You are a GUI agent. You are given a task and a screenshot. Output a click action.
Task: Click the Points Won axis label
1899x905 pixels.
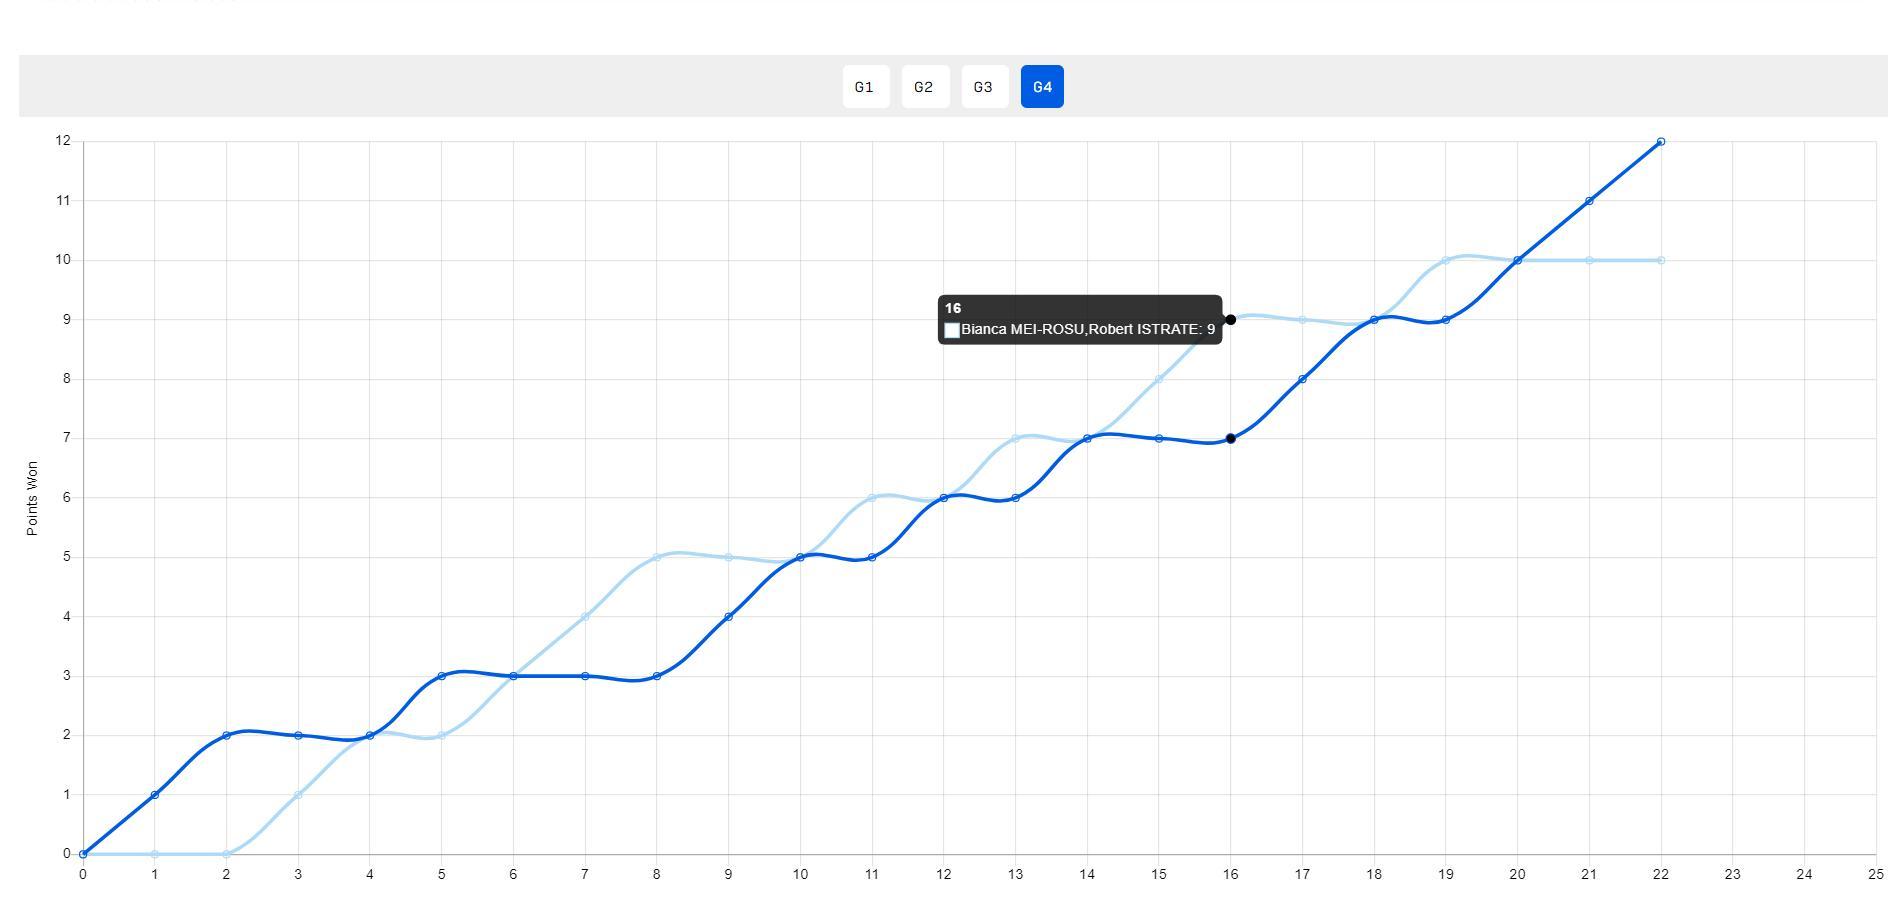(32, 498)
